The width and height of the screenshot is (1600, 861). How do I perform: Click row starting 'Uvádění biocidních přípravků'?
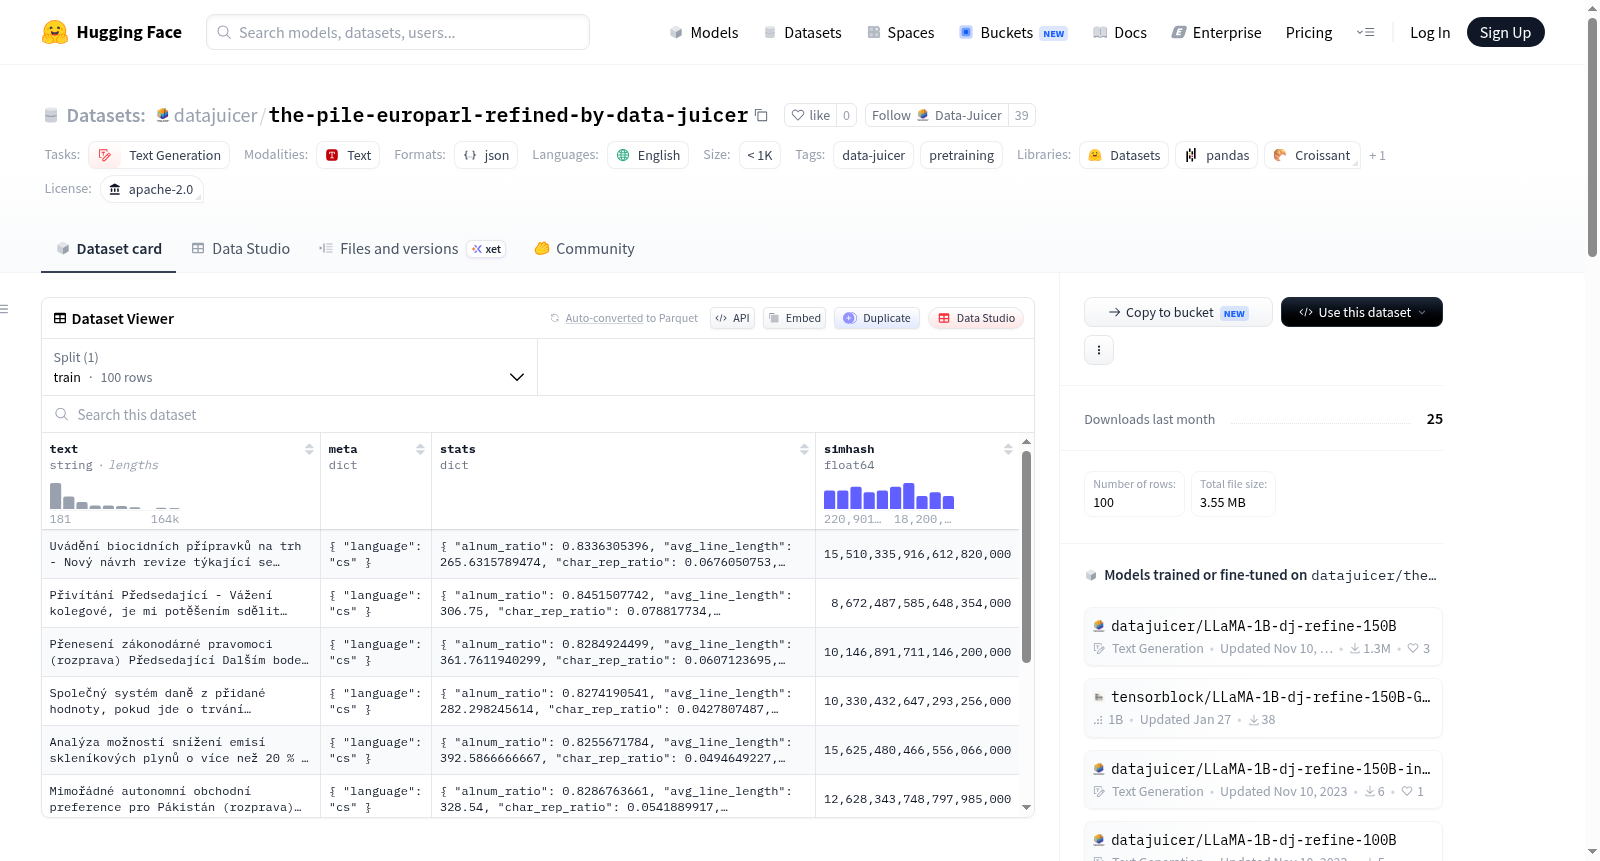coord(530,554)
